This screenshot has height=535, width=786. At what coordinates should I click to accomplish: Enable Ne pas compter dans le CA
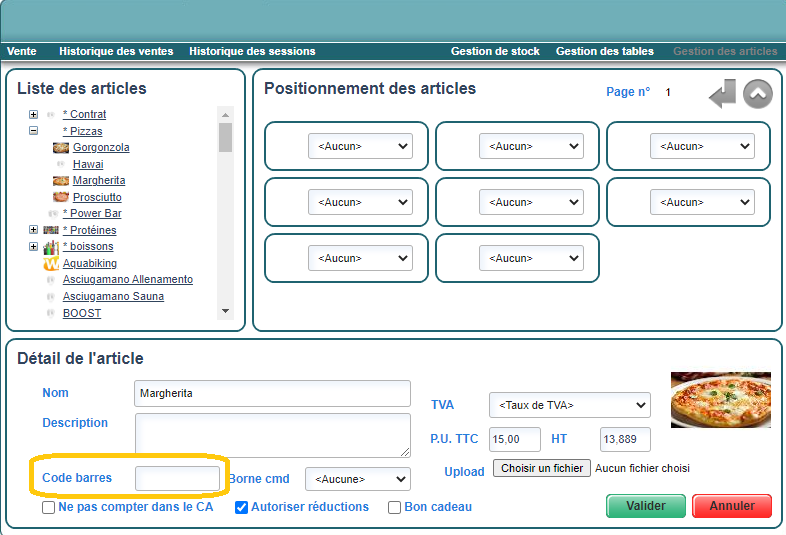(49, 507)
